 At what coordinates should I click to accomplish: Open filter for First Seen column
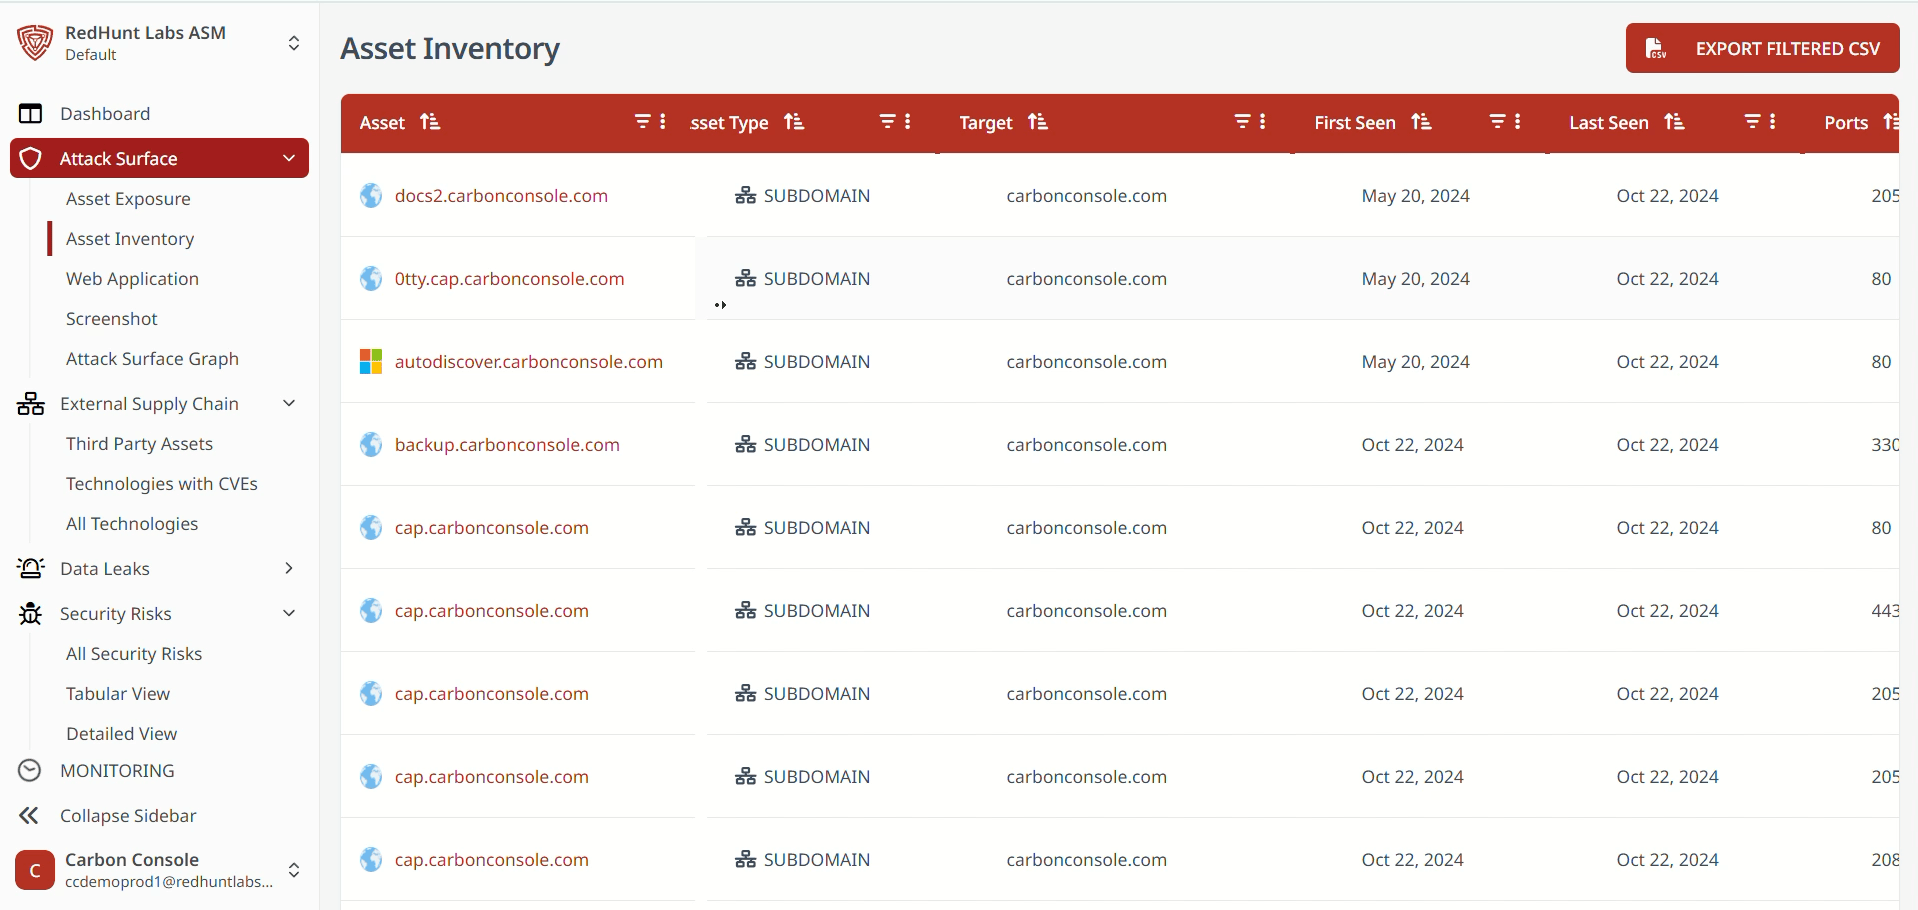tap(1497, 121)
